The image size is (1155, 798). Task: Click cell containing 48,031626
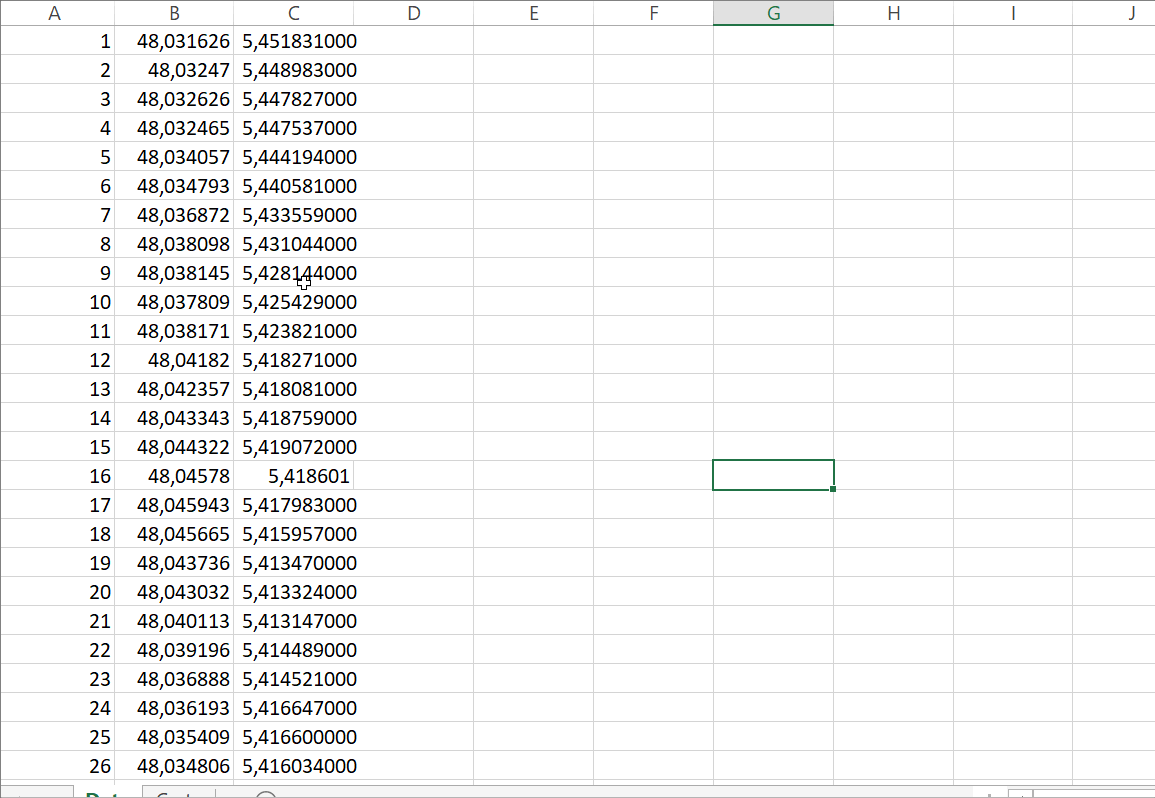tap(174, 41)
